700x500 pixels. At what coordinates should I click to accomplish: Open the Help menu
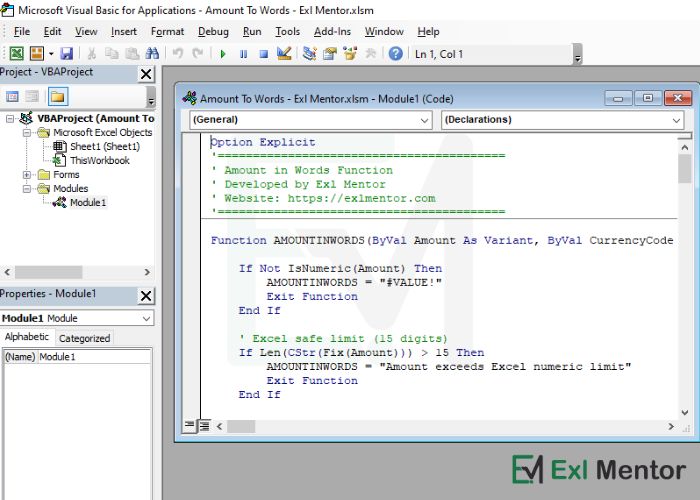pyautogui.click(x=429, y=32)
